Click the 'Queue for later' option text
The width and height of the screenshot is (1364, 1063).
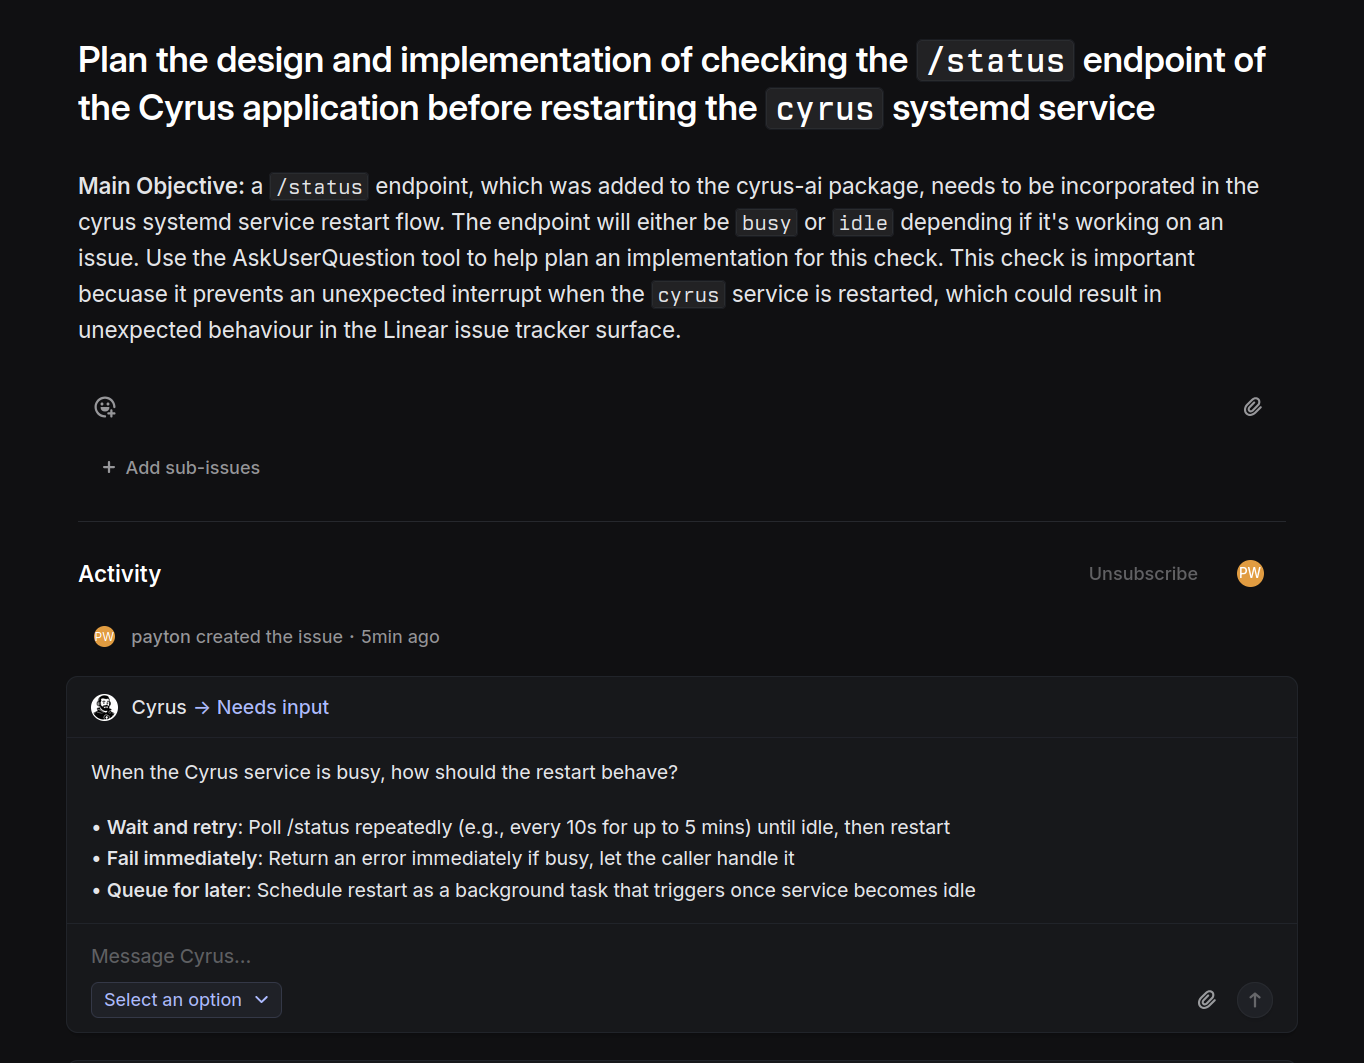[178, 890]
